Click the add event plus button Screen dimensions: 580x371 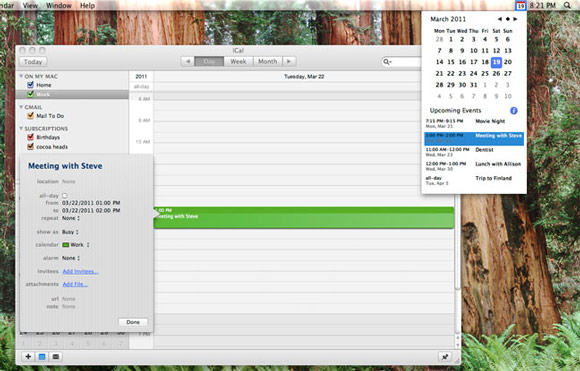pyautogui.click(x=28, y=357)
